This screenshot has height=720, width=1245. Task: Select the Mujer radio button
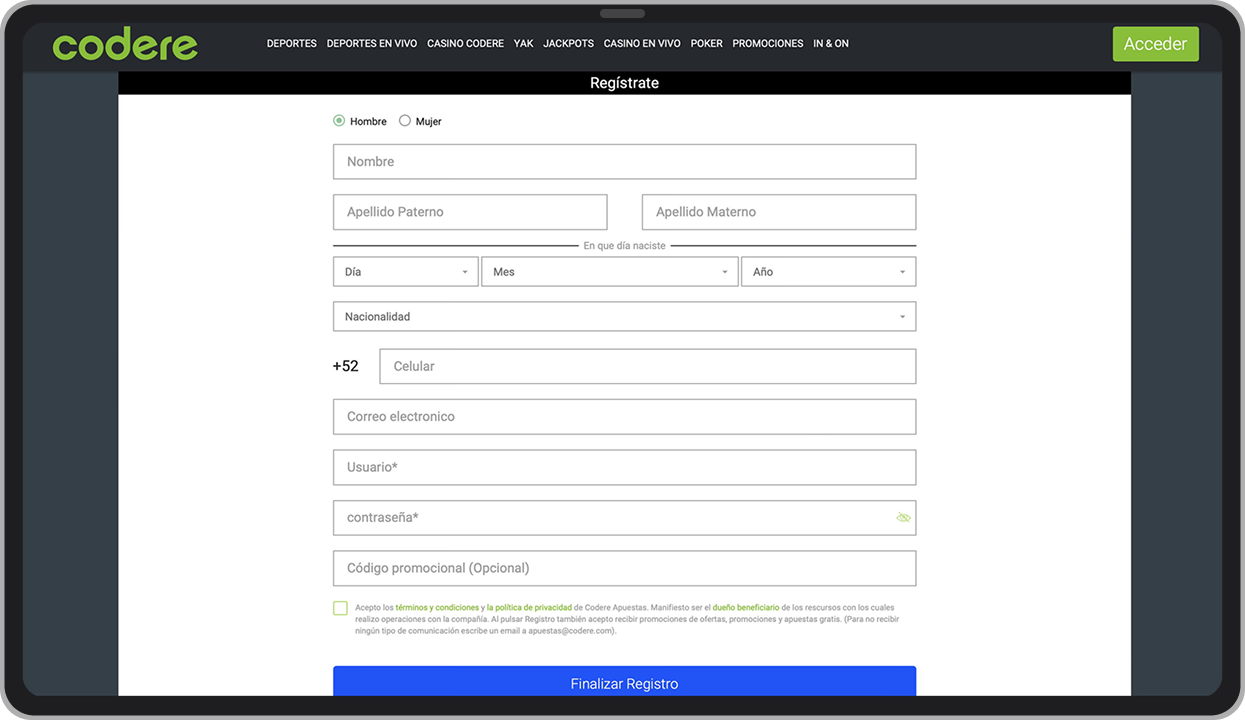click(405, 119)
